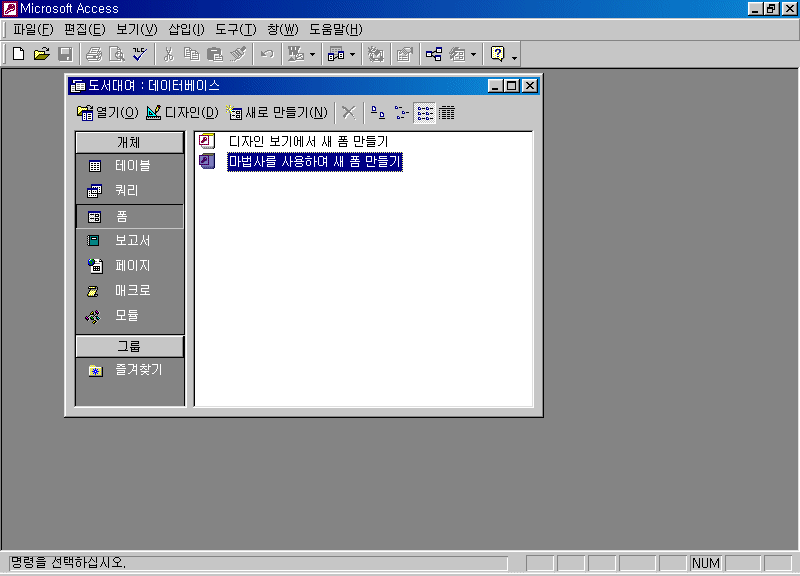The image size is (800, 576).
Task: Click the 그룹 bar header
Action: coord(130,346)
